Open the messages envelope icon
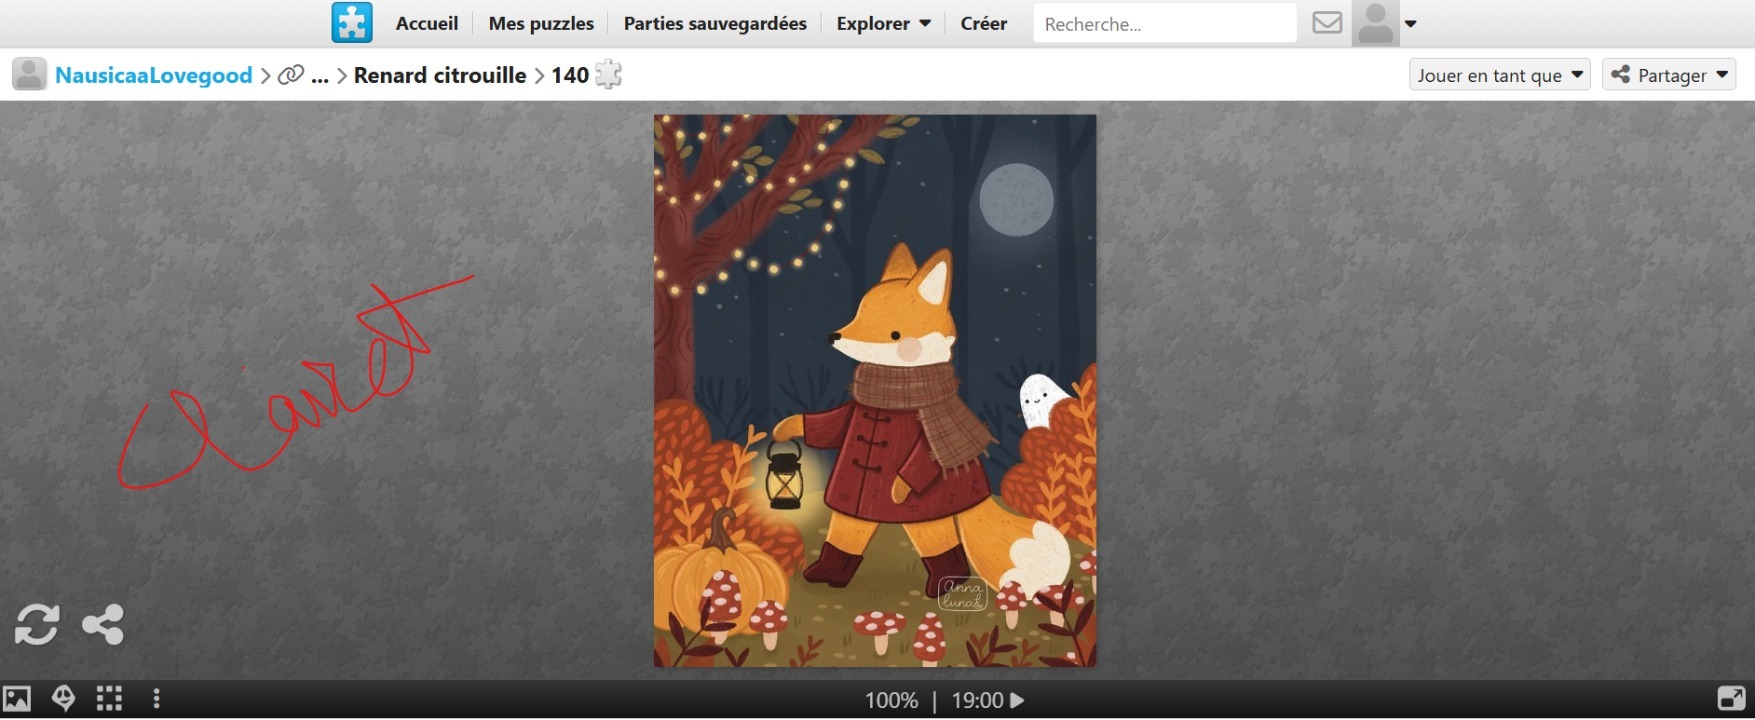The image size is (1755, 720). (x=1327, y=22)
